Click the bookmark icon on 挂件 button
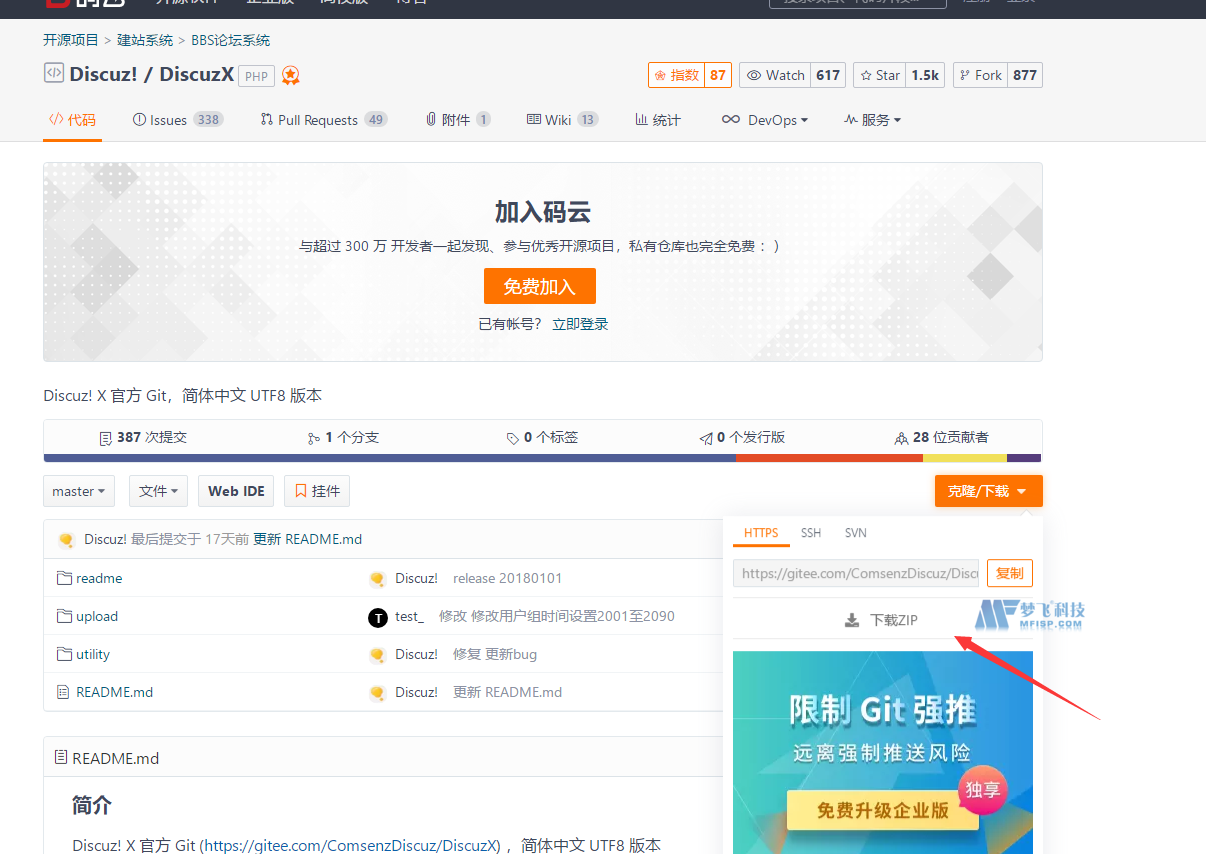The image size is (1206, 854). [x=300, y=490]
